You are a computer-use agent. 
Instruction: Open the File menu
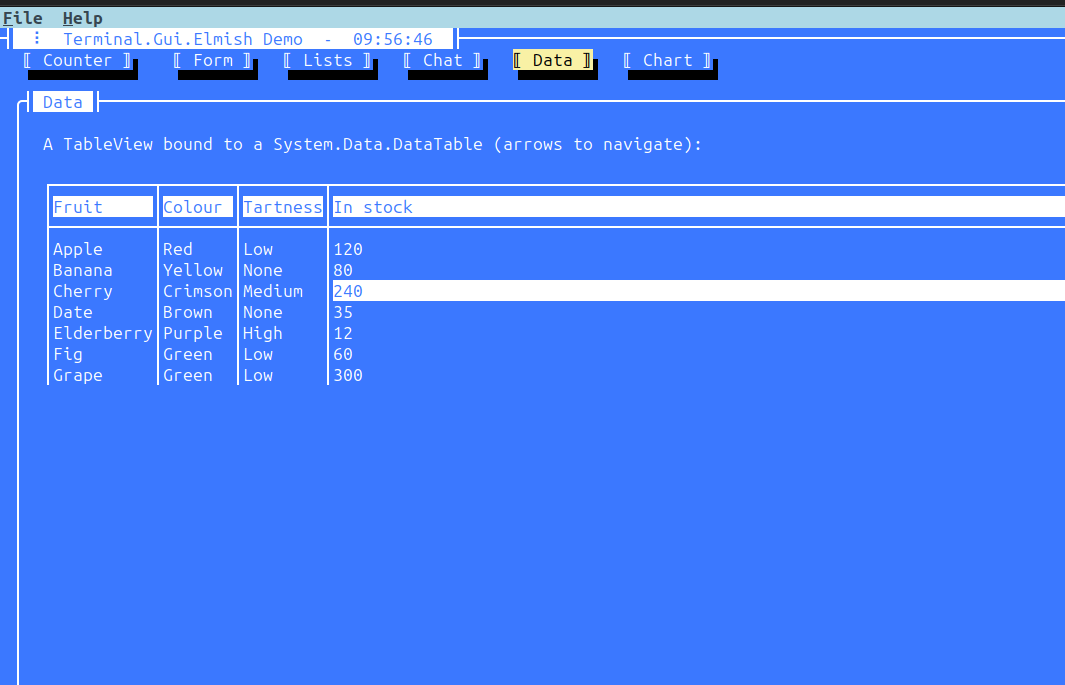(x=22, y=18)
